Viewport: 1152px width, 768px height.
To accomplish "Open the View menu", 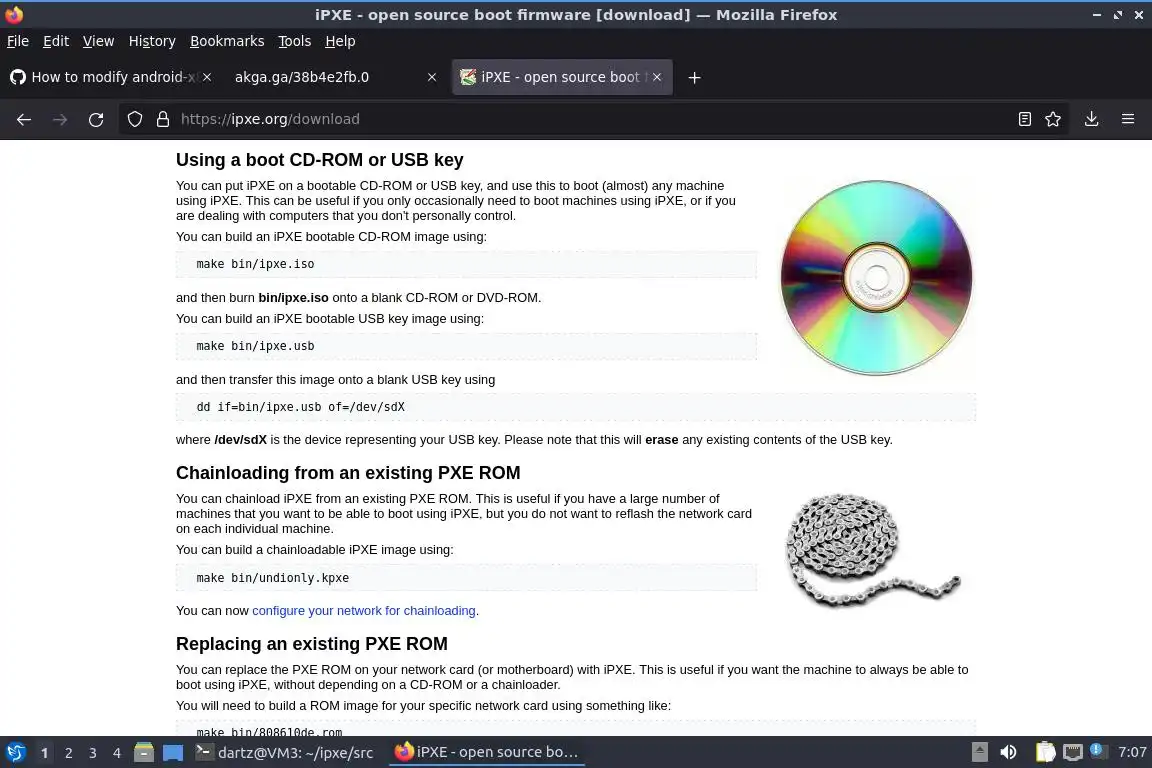I will (98, 41).
